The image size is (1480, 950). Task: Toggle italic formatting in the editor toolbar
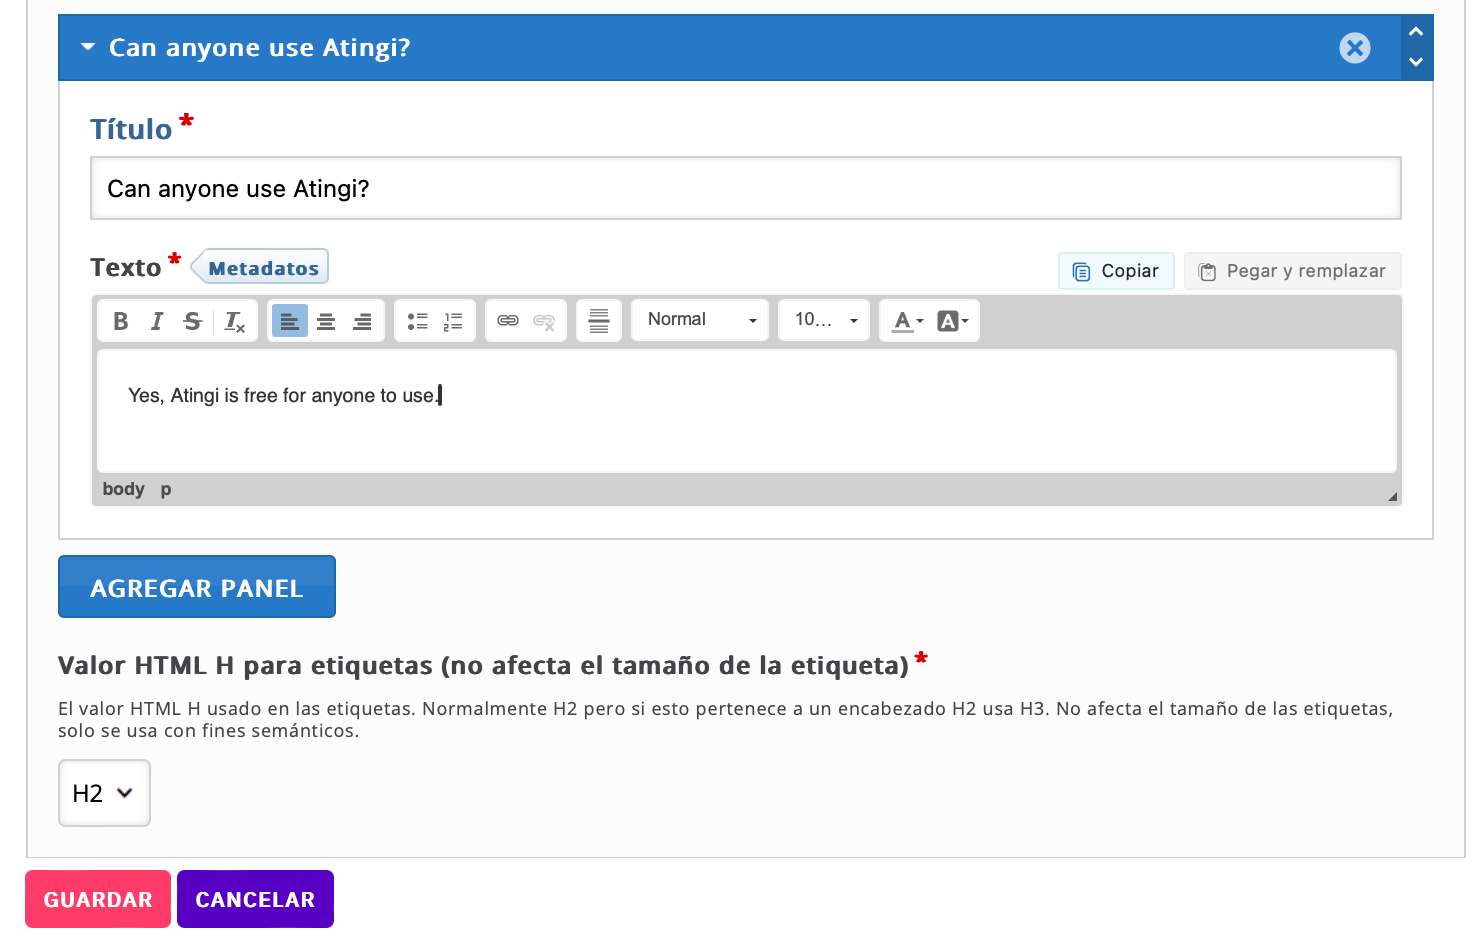click(x=157, y=321)
